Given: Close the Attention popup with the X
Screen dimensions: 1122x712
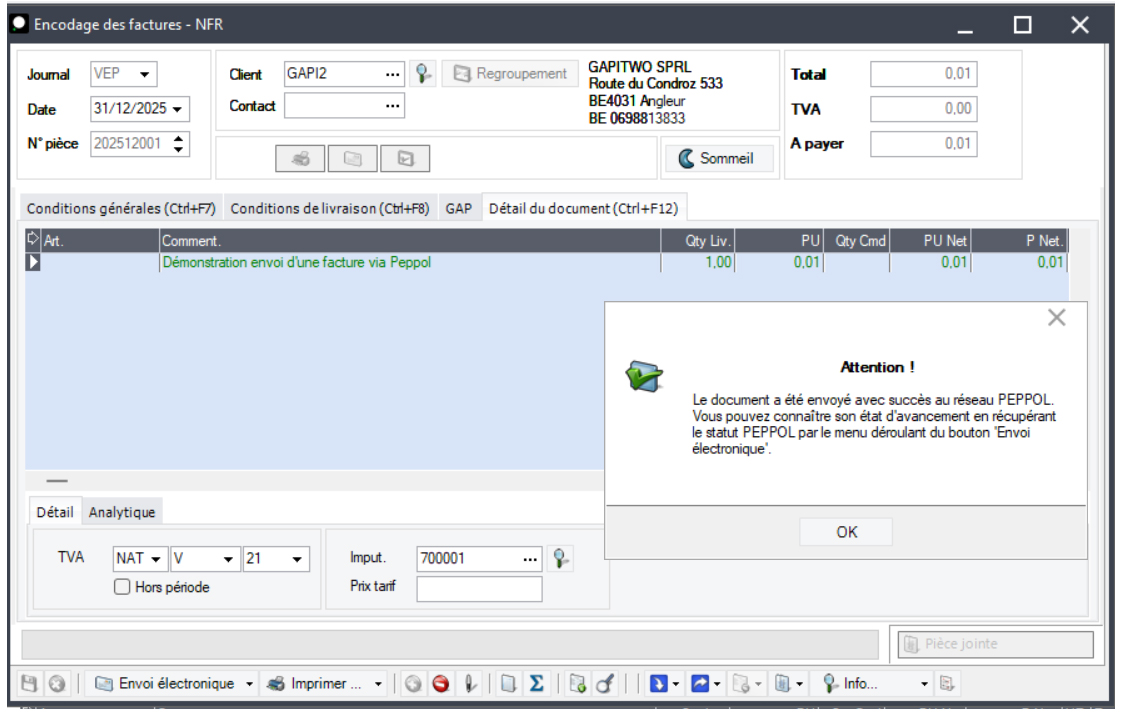Looking at the screenshot, I should (x=1056, y=318).
